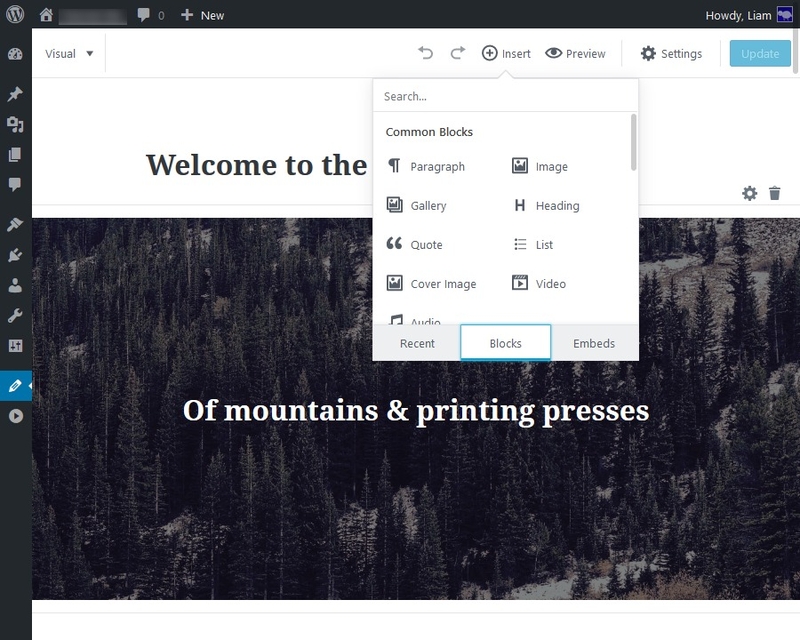Open Howdy, Liam account menu
Viewport: 800px width, 640px height.
click(748, 15)
